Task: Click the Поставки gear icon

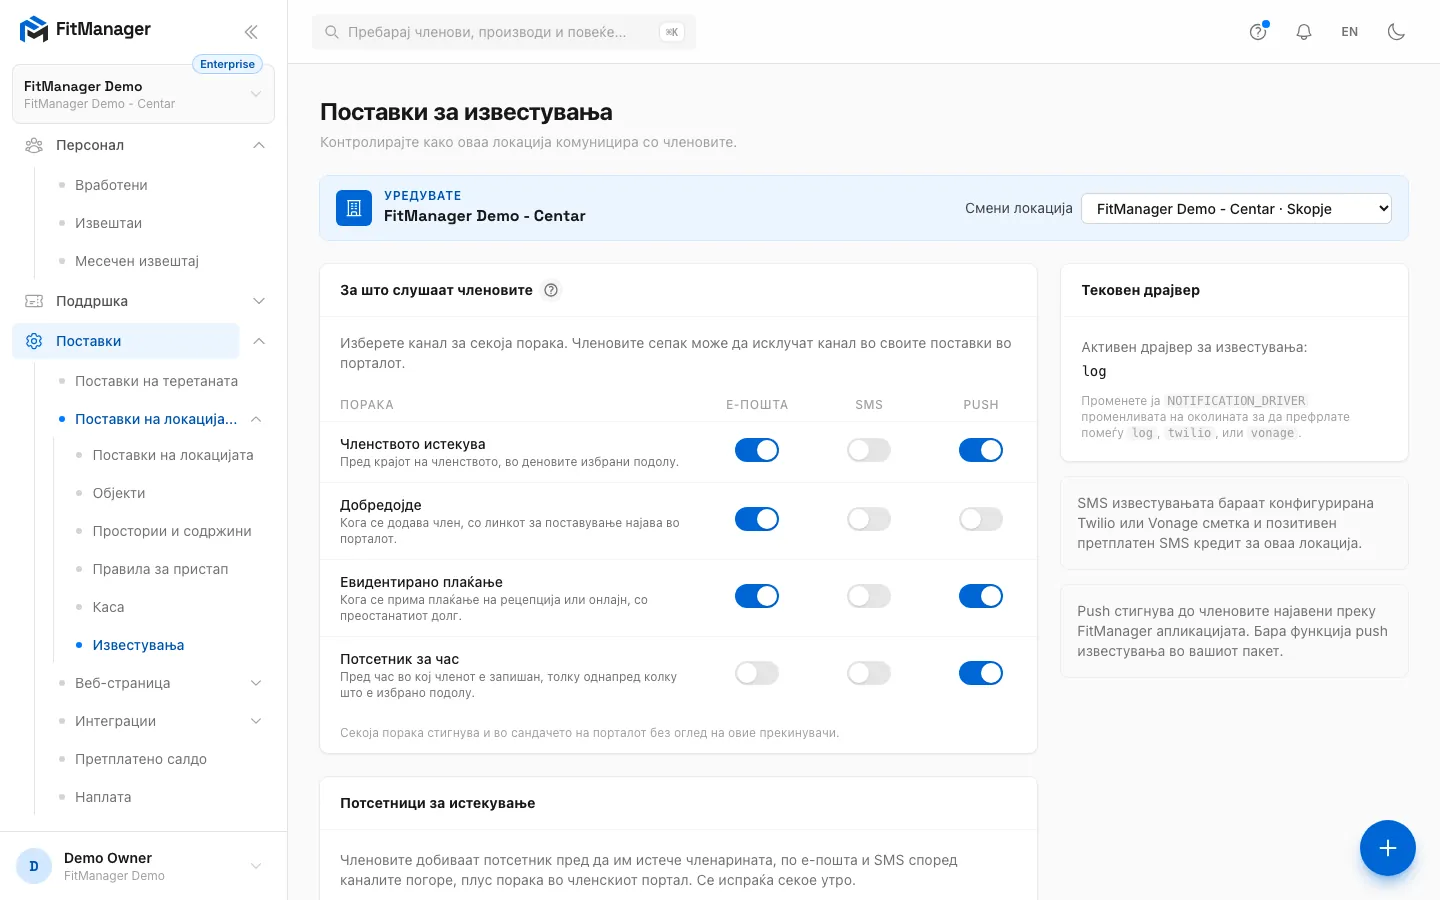Action: pyautogui.click(x=34, y=341)
